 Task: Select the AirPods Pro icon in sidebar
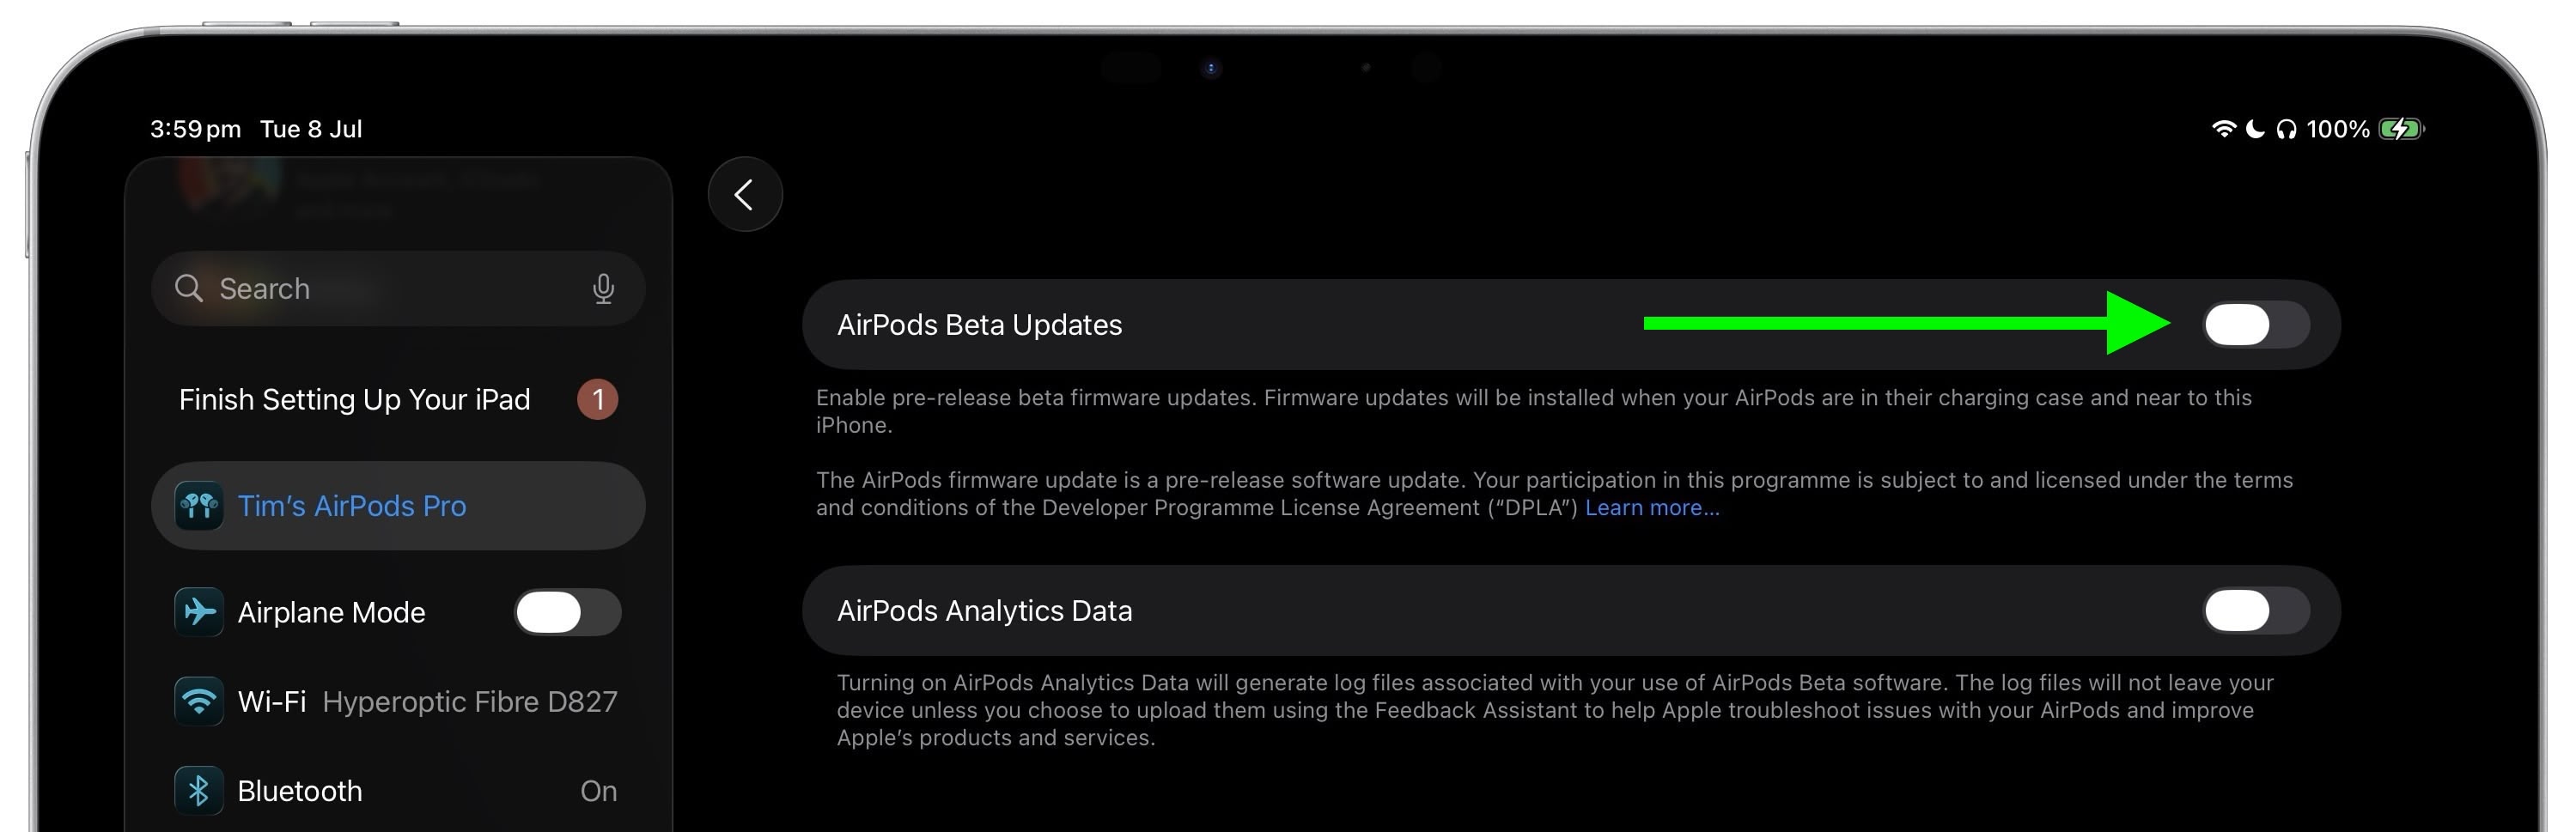click(x=199, y=506)
